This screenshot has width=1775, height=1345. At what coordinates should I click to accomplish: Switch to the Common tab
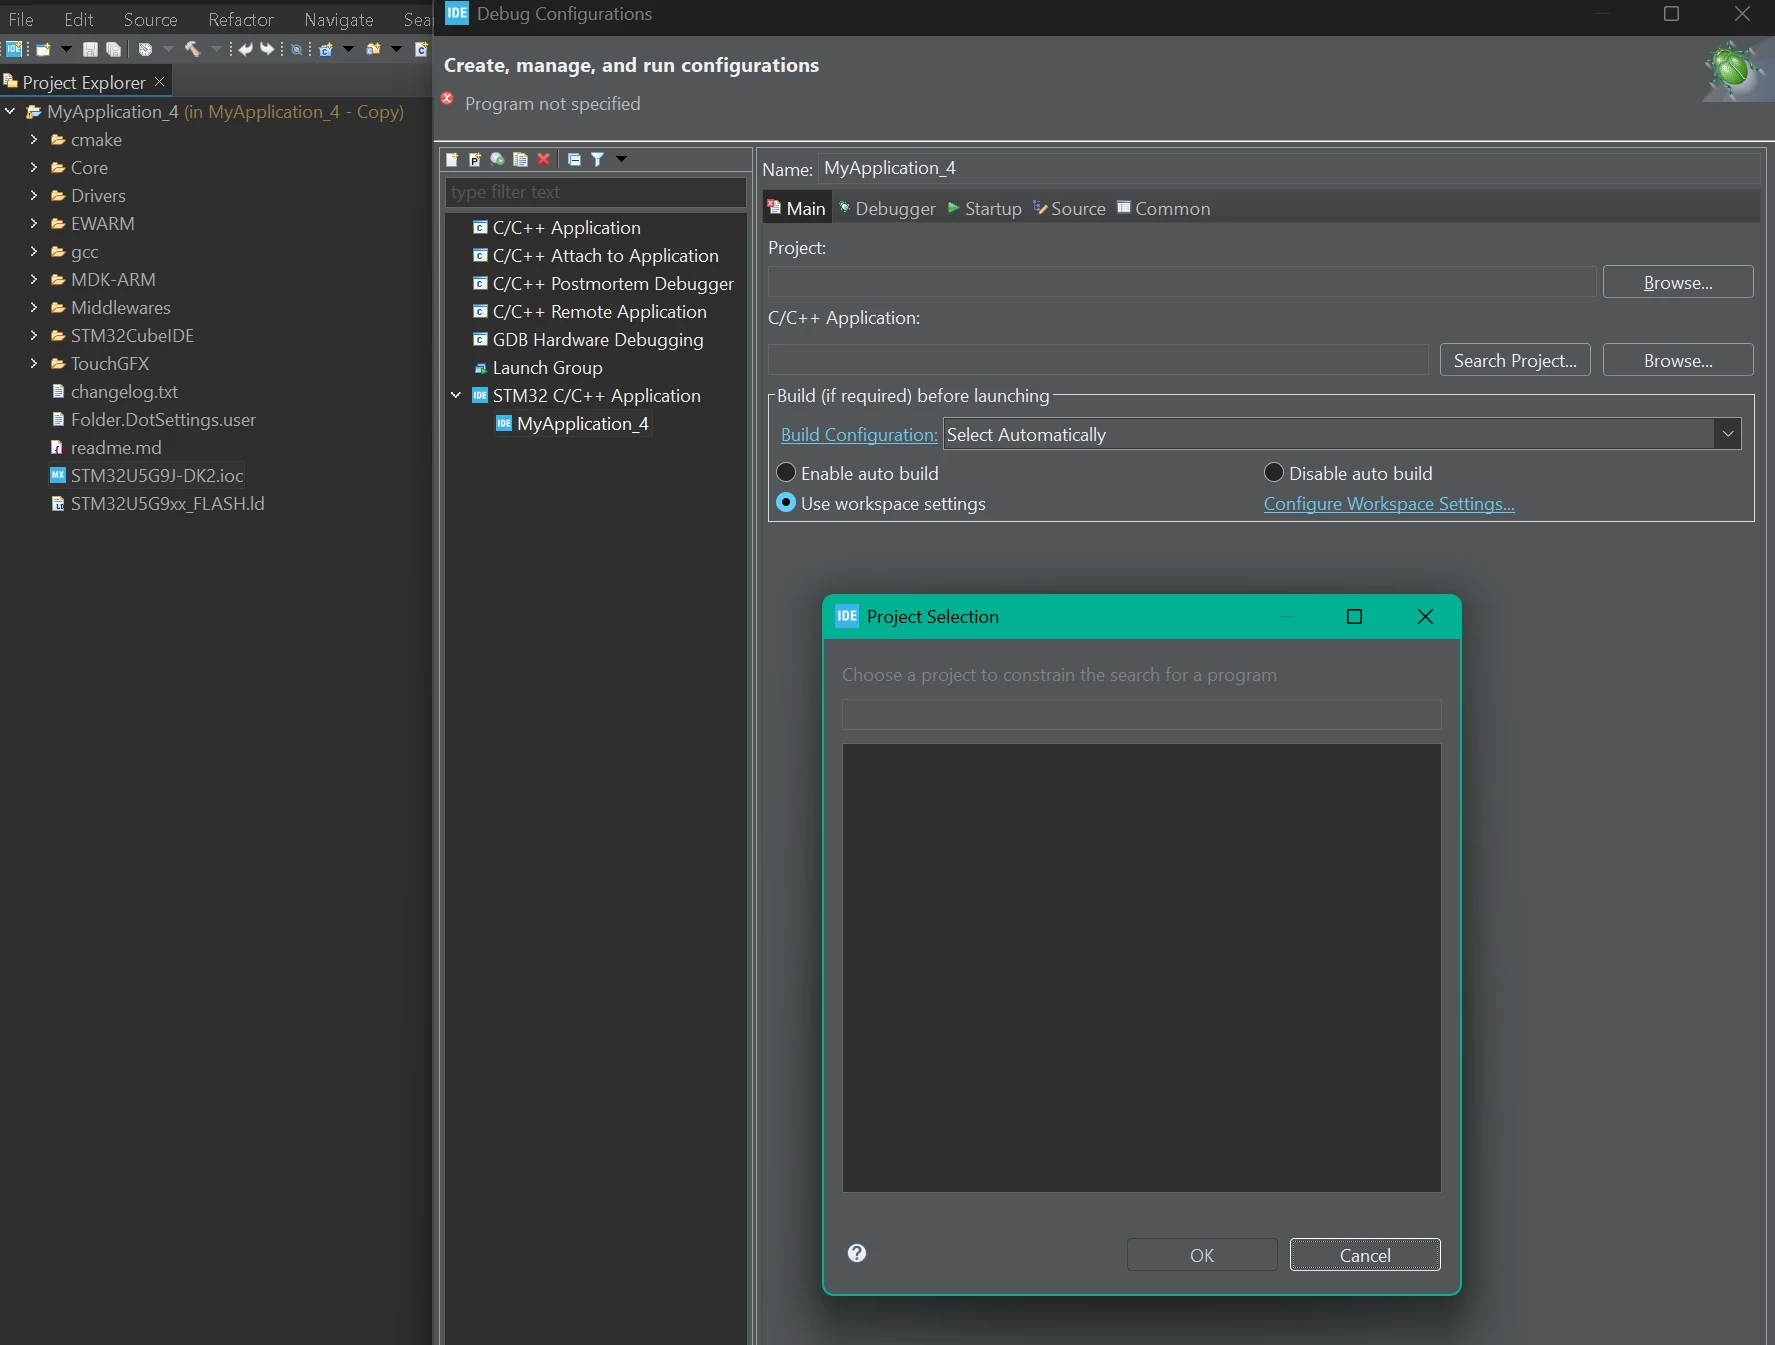tap(1163, 208)
